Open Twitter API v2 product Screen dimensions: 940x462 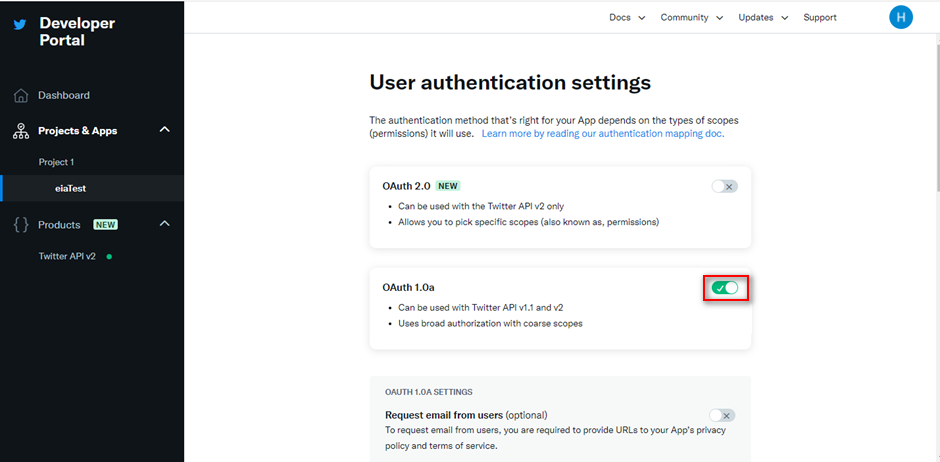click(67, 256)
